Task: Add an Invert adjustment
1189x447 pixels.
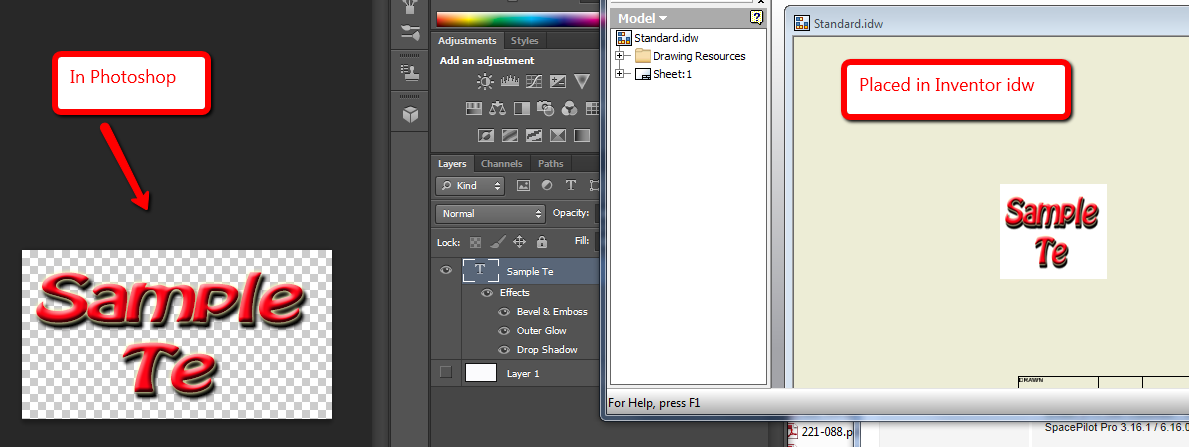Action: (486, 136)
